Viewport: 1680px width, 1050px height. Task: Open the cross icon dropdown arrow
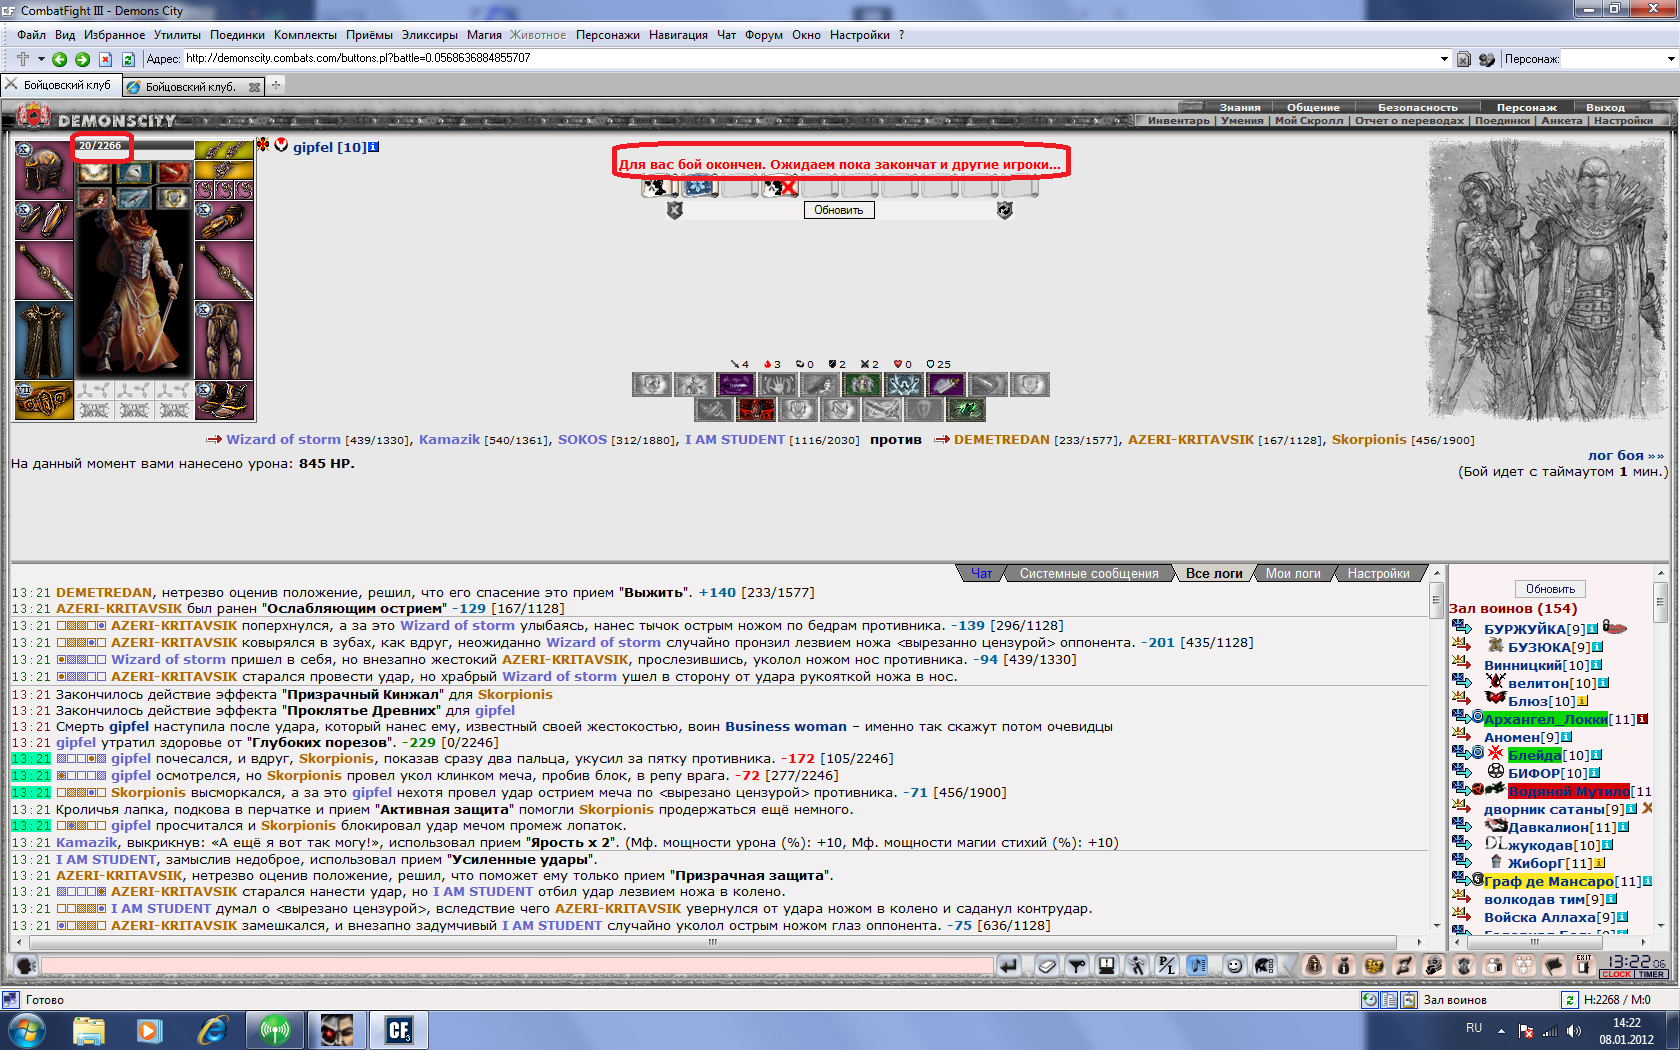[x=41, y=59]
